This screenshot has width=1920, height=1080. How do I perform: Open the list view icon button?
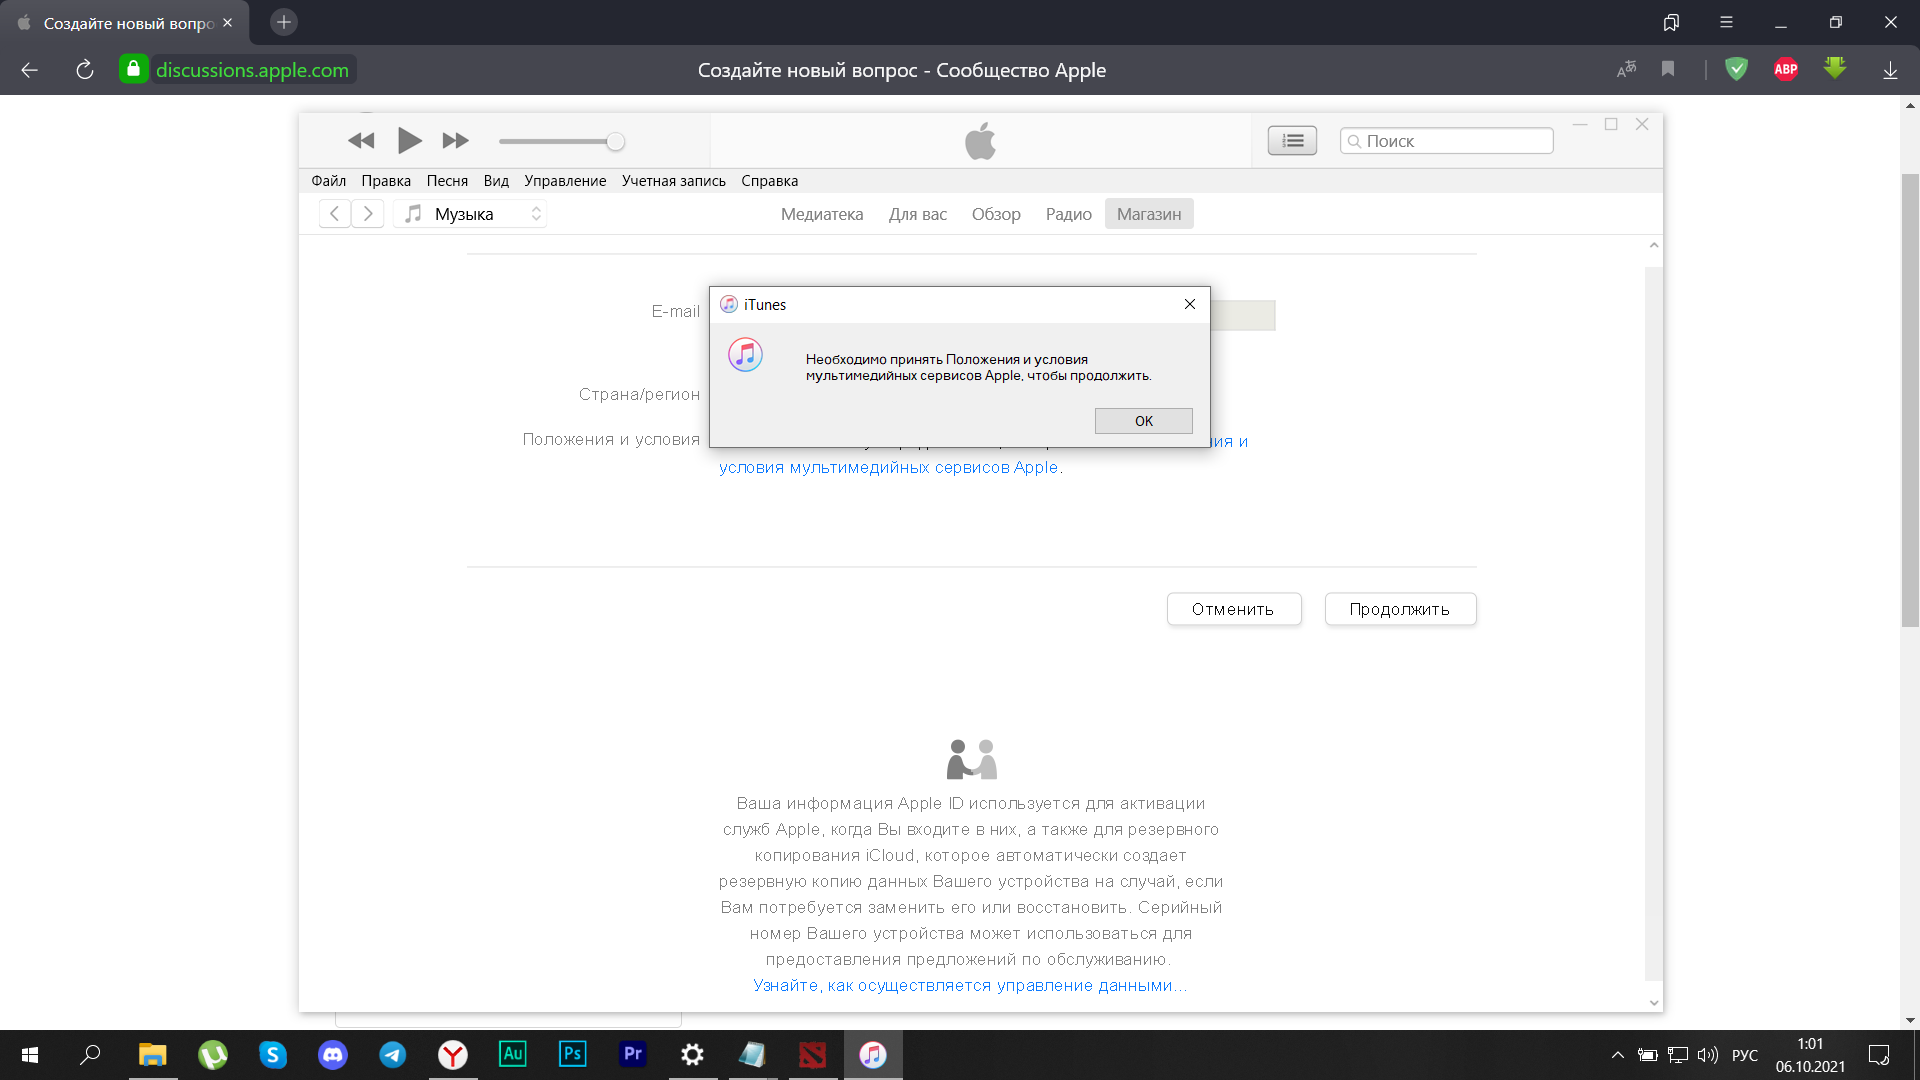click(x=1292, y=141)
